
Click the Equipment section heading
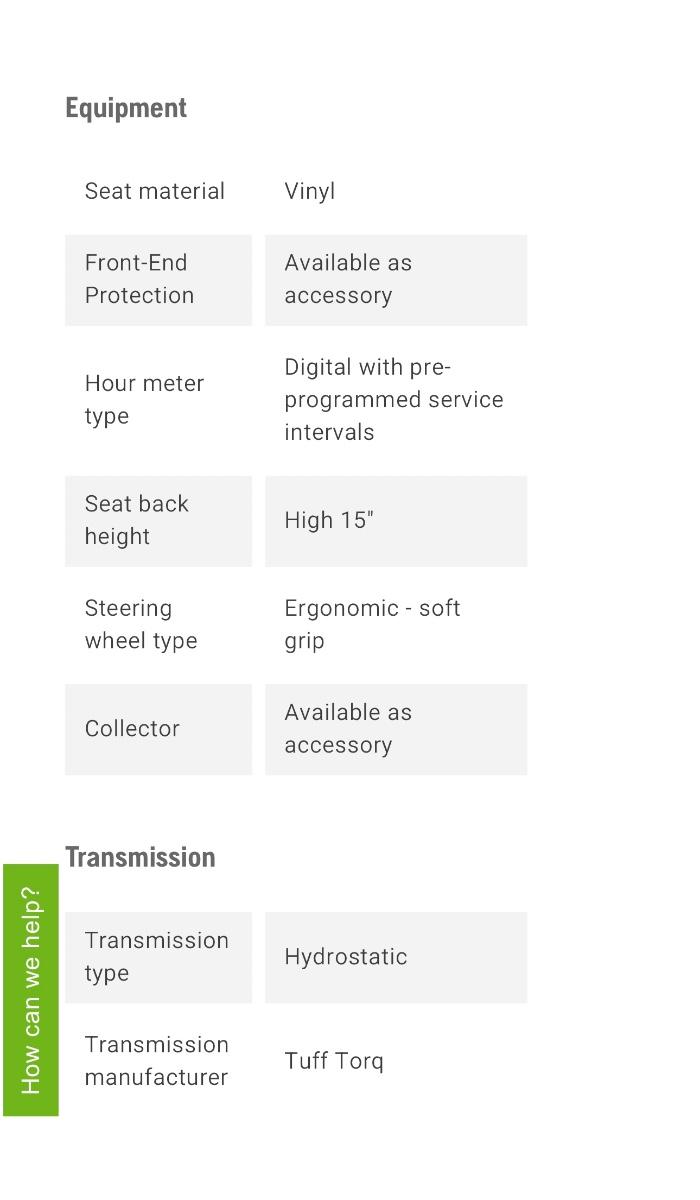coord(126,108)
